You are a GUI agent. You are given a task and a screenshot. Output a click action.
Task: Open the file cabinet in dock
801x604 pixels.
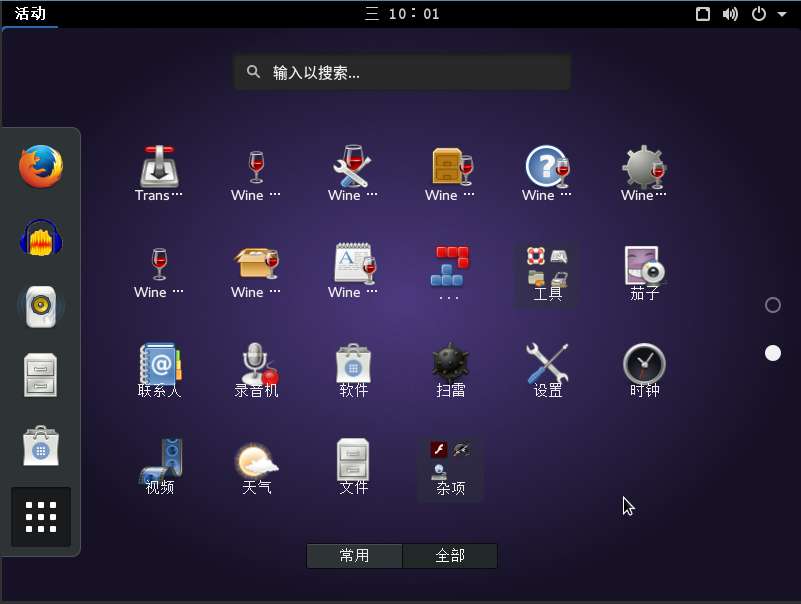(x=41, y=376)
